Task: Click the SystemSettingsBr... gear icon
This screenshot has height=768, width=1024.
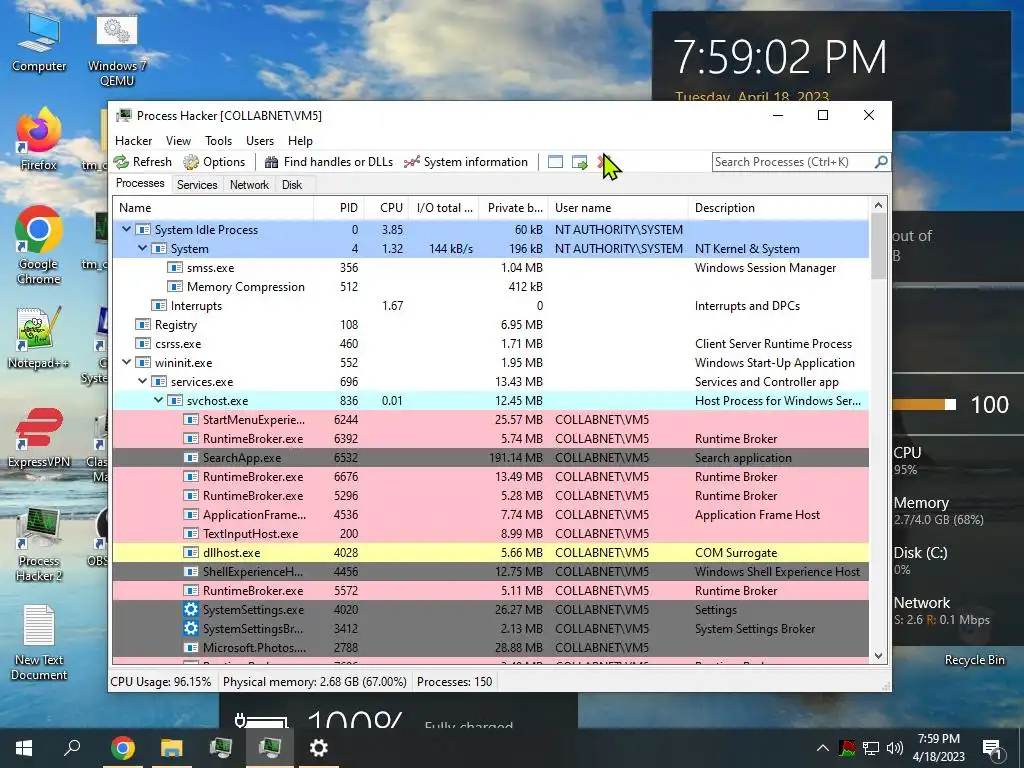Action: pyautogui.click(x=191, y=628)
